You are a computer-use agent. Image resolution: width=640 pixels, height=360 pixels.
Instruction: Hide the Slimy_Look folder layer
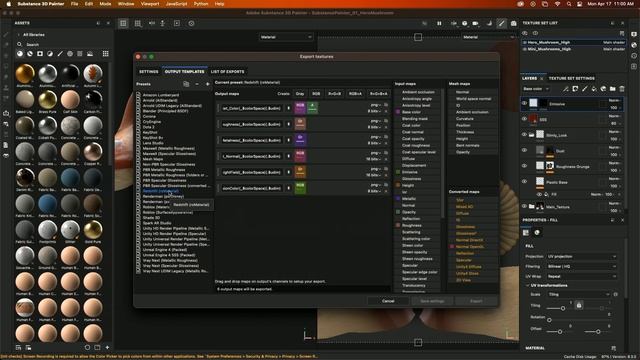click(524, 135)
